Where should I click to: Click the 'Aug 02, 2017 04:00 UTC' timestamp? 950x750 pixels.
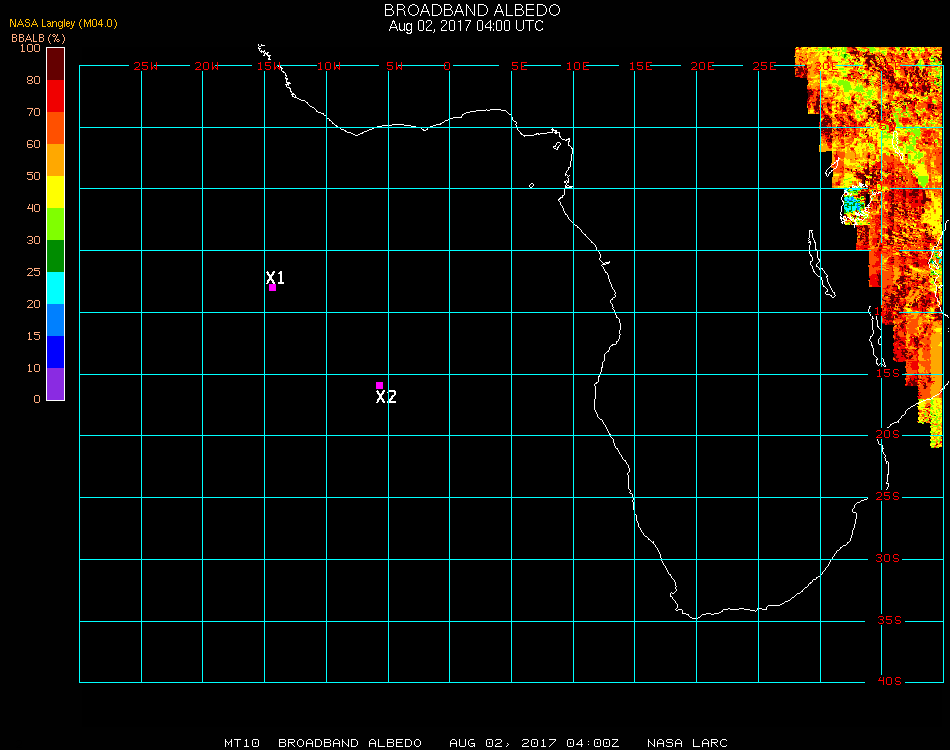pos(466,26)
